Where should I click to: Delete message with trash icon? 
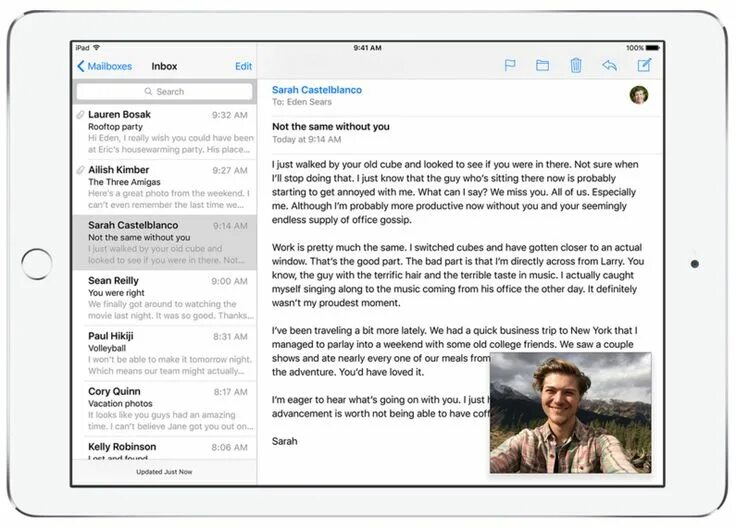pyautogui.click(x=576, y=65)
